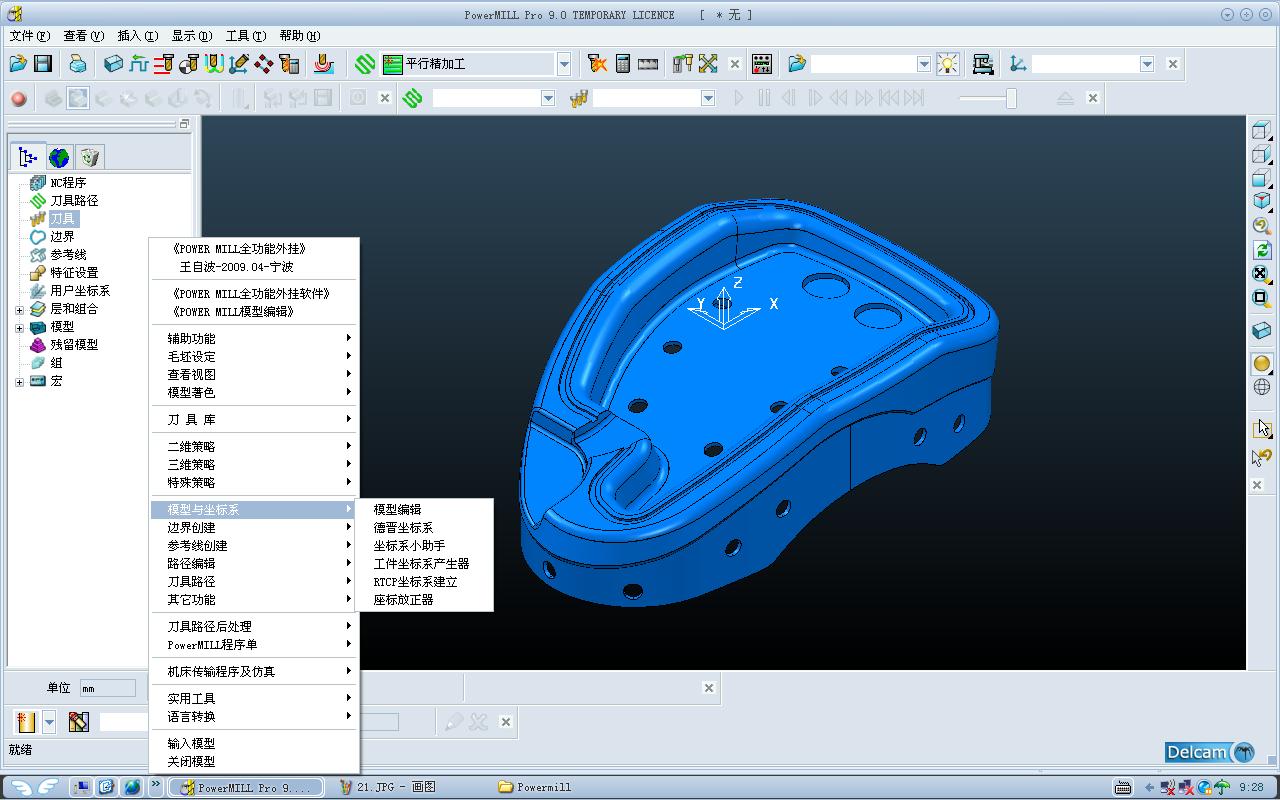Click the red record button in ViewMill toolbar
This screenshot has height=800, width=1280.
(x=18, y=98)
